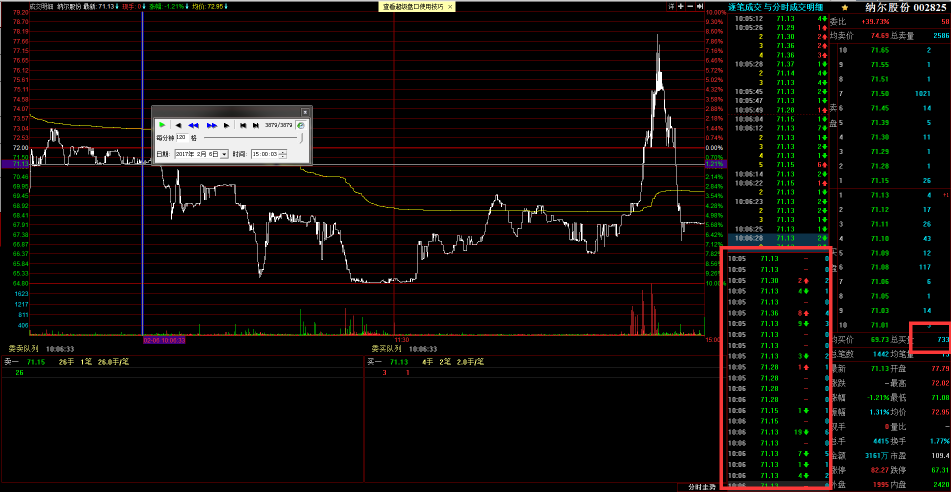Click the time spinner arrows beside 15:00:03
The width and height of the screenshot is (951, 492).
click(282, 154)
